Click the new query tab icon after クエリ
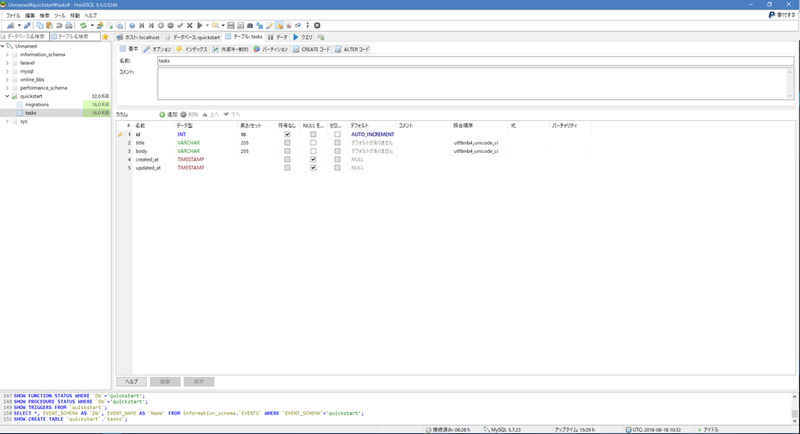The width and height of the screenshot is (800, 434). [x=321, y=37]
